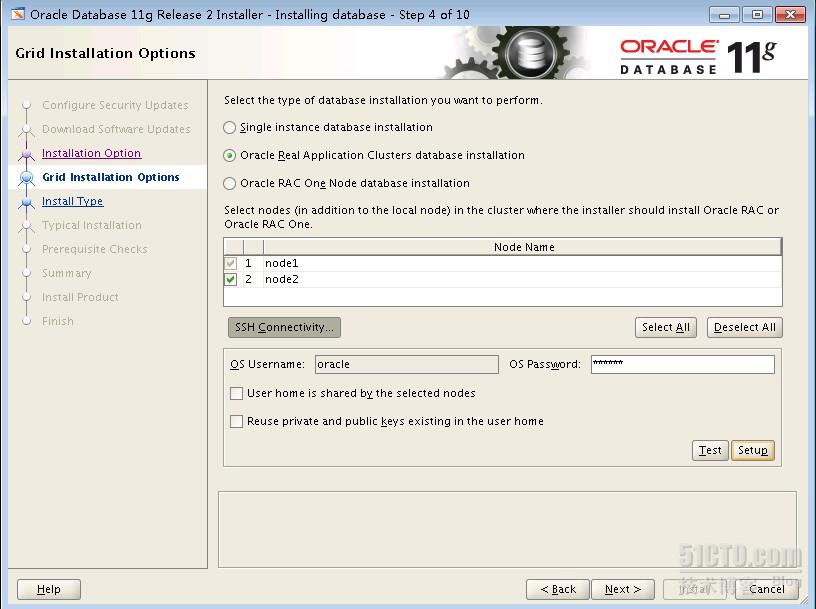This screenshot has width=816, height=609.
Task: Click the installer window title icon
Action: (18, 14)
